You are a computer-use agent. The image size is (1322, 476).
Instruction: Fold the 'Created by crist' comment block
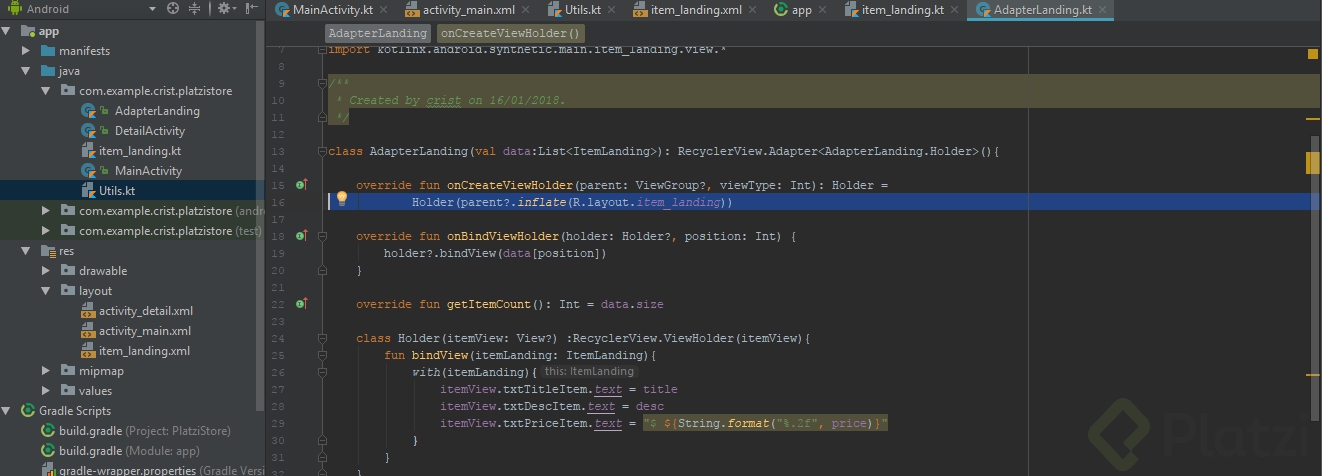pos(323,84)
